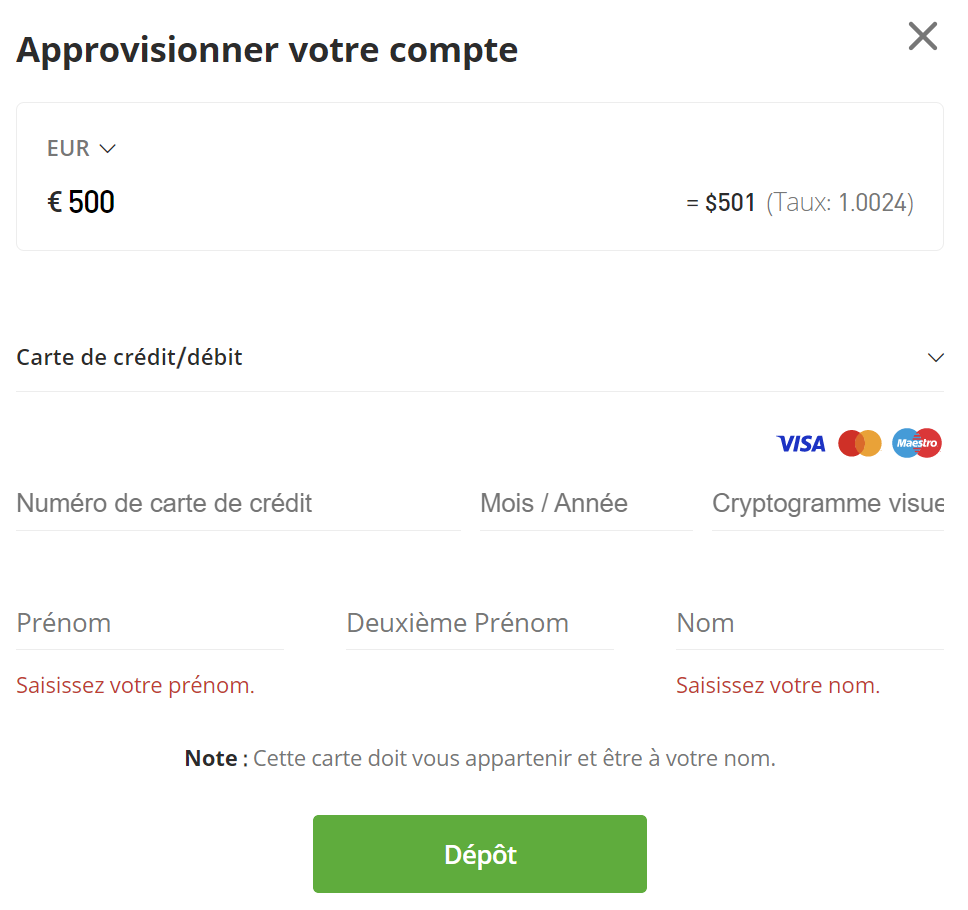
Task: Expand the currency selection chevron
Action: click(x=109, y=148)
